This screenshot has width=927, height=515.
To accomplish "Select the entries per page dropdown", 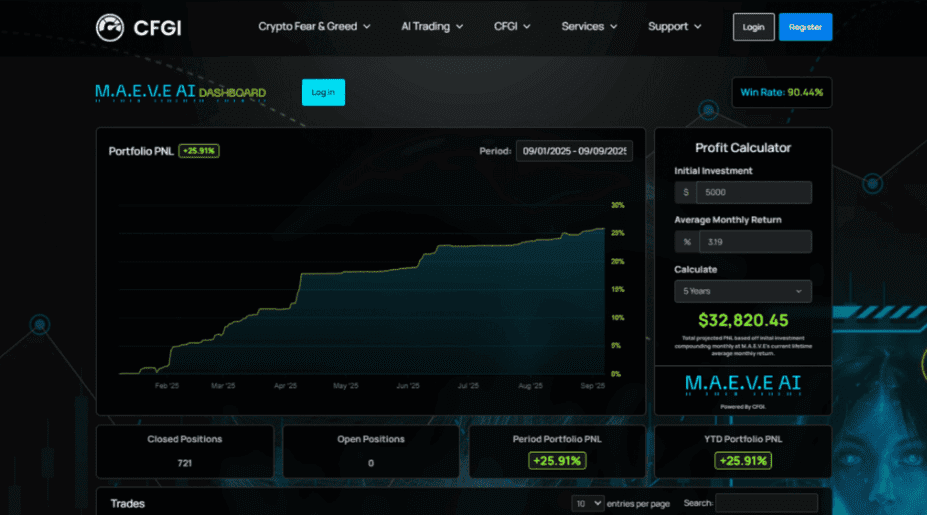I will pos(587,503).
